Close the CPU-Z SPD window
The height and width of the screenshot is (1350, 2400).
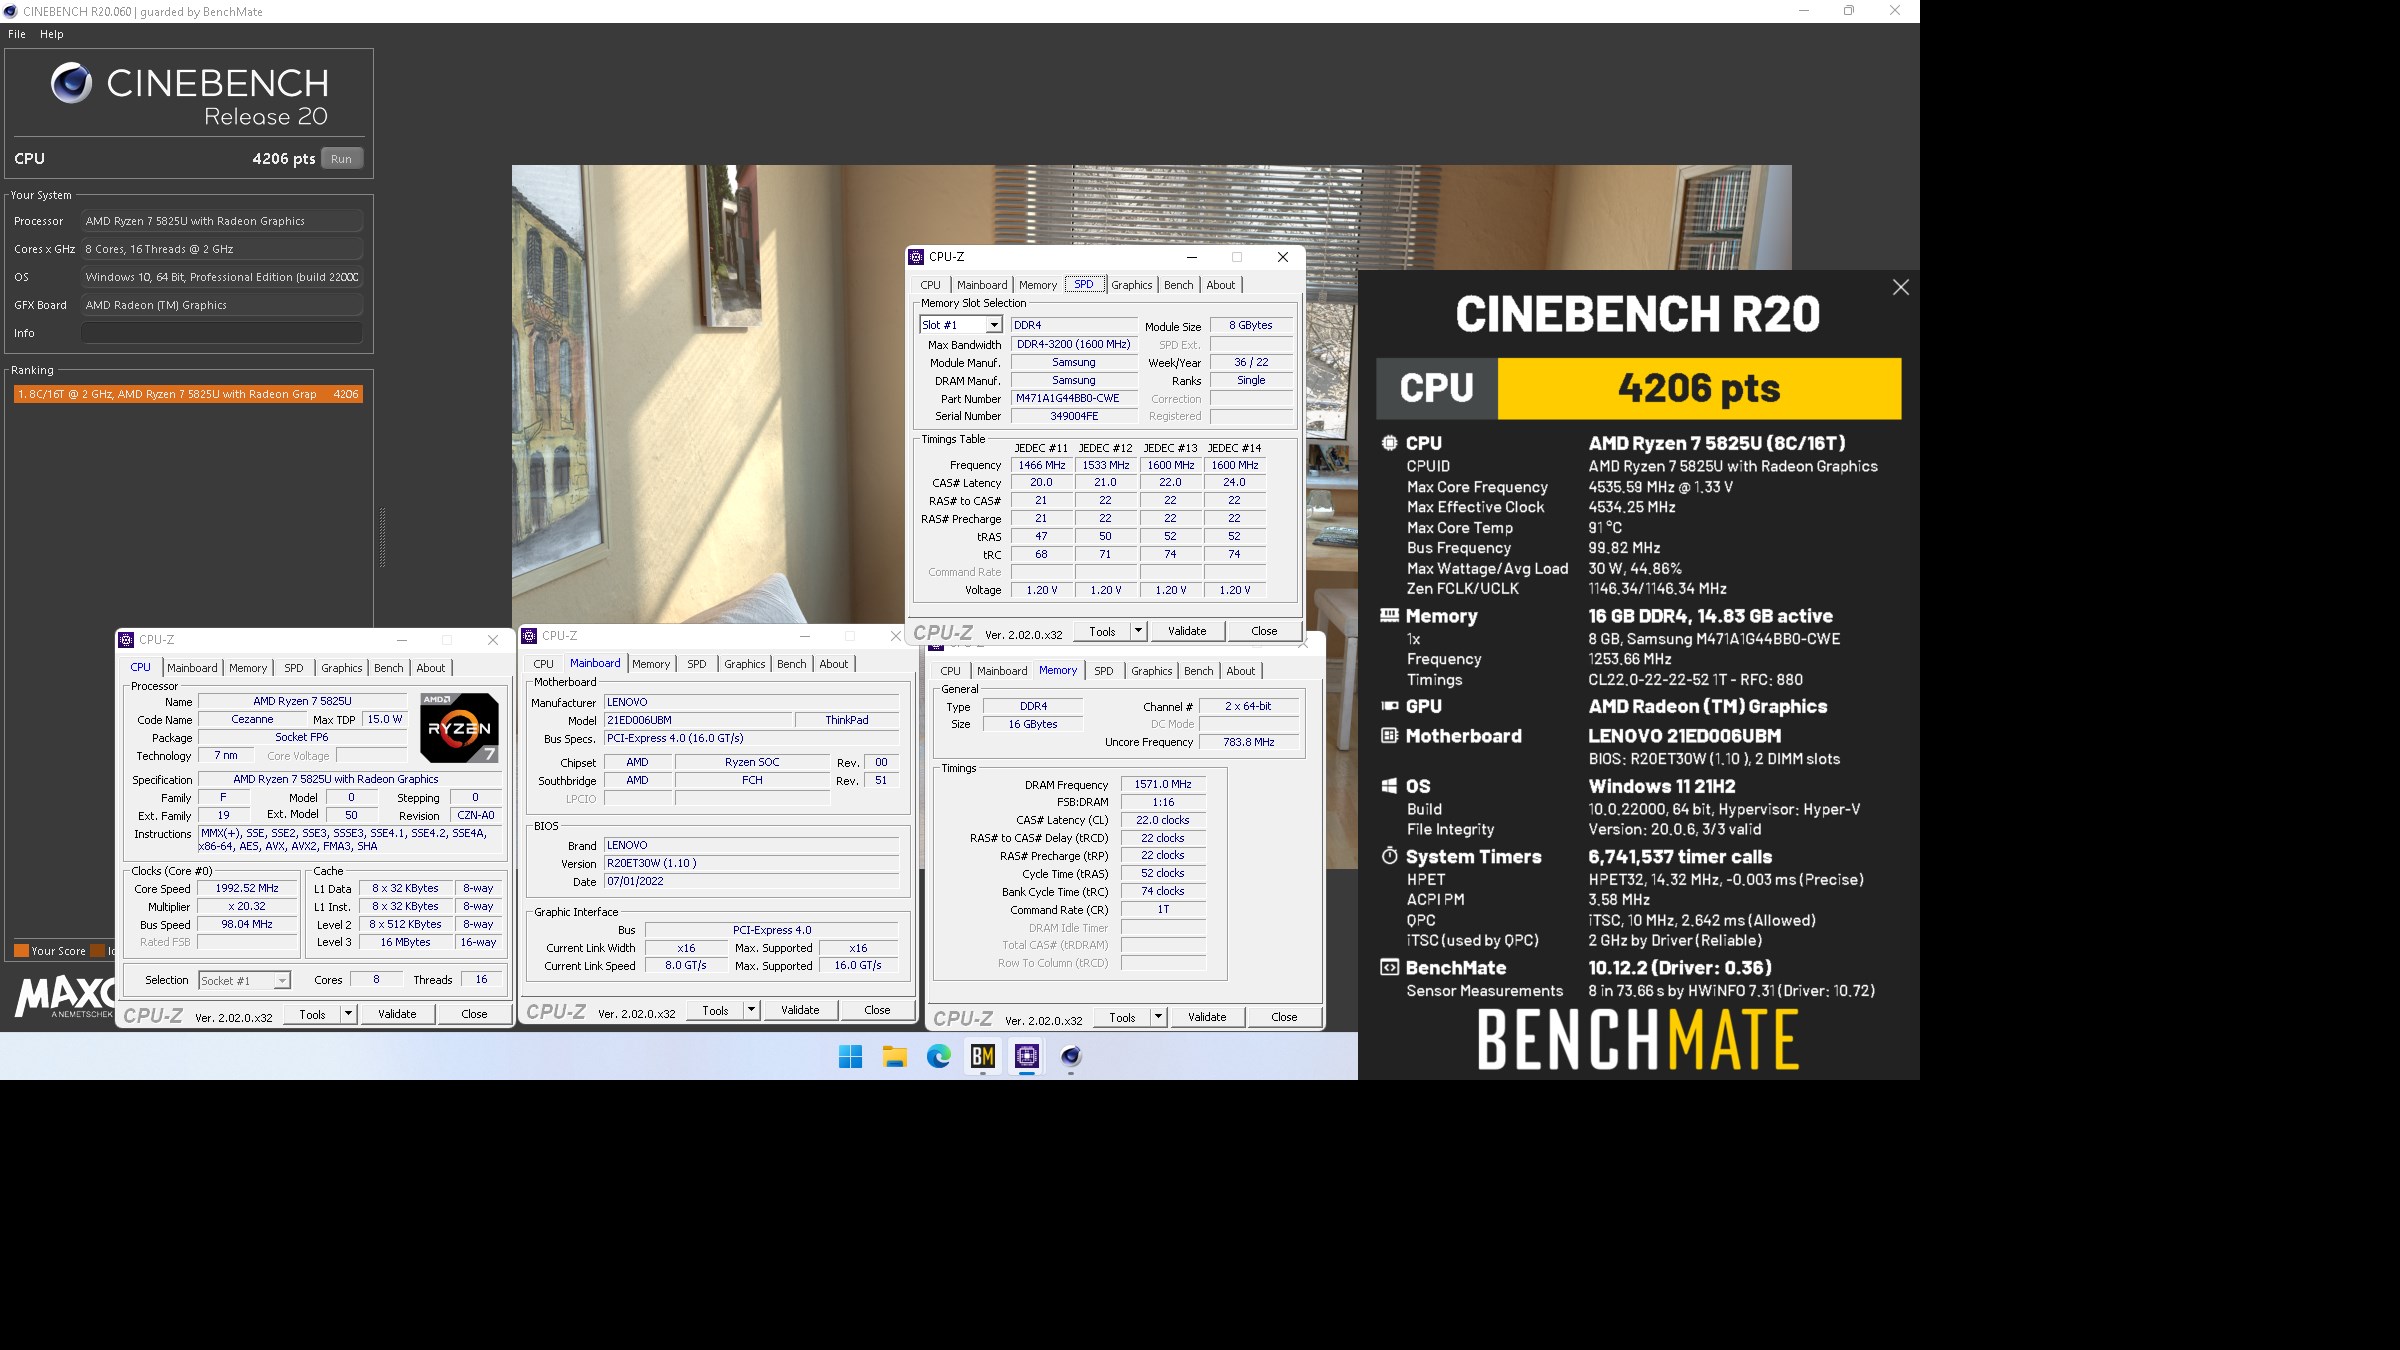[1283, 257]
